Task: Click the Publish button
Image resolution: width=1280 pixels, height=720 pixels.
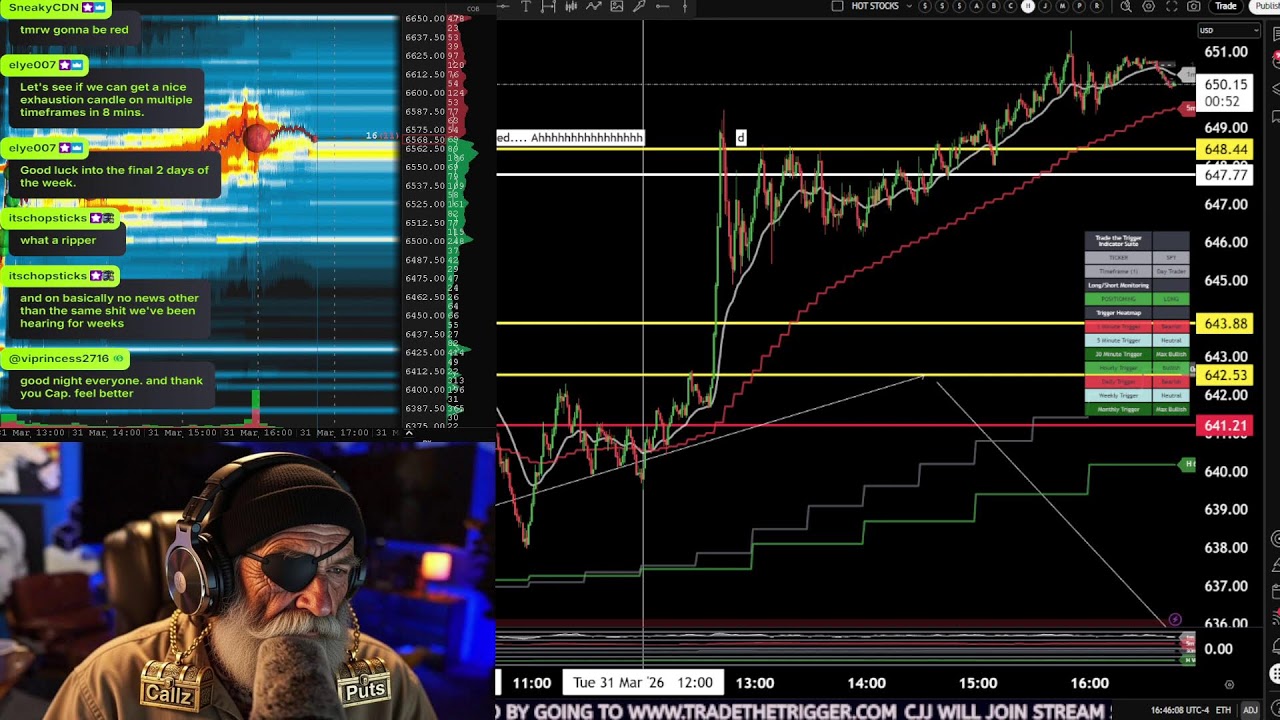Action: (1265, 6)
